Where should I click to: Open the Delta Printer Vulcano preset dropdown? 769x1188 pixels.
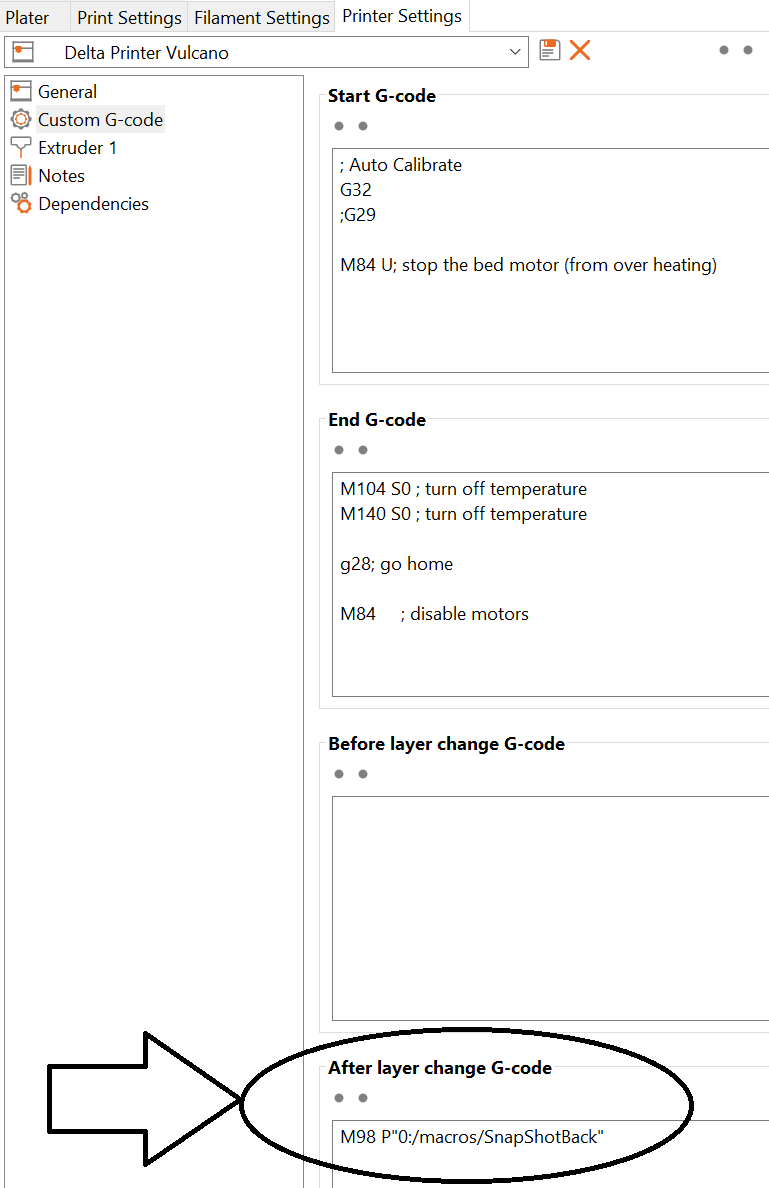point(515,52)
